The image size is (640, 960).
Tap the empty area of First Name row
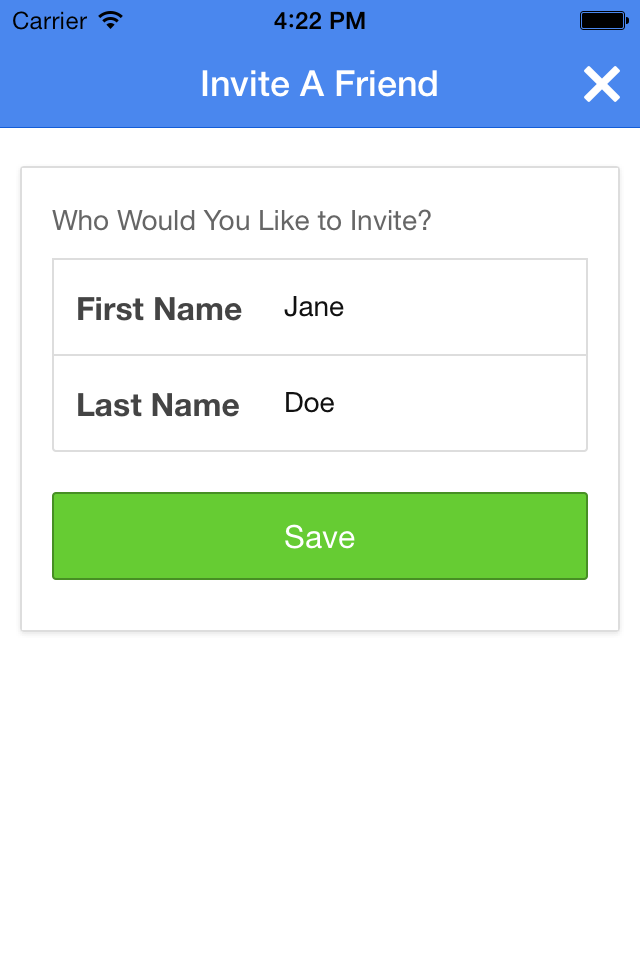tap(465, 307)
